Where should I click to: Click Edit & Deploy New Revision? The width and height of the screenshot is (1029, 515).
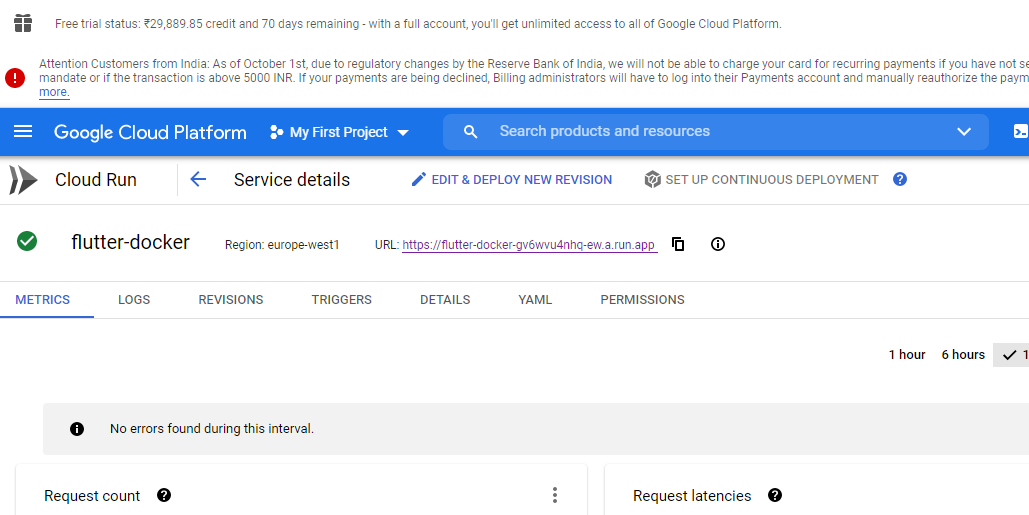tap(512, 180)
